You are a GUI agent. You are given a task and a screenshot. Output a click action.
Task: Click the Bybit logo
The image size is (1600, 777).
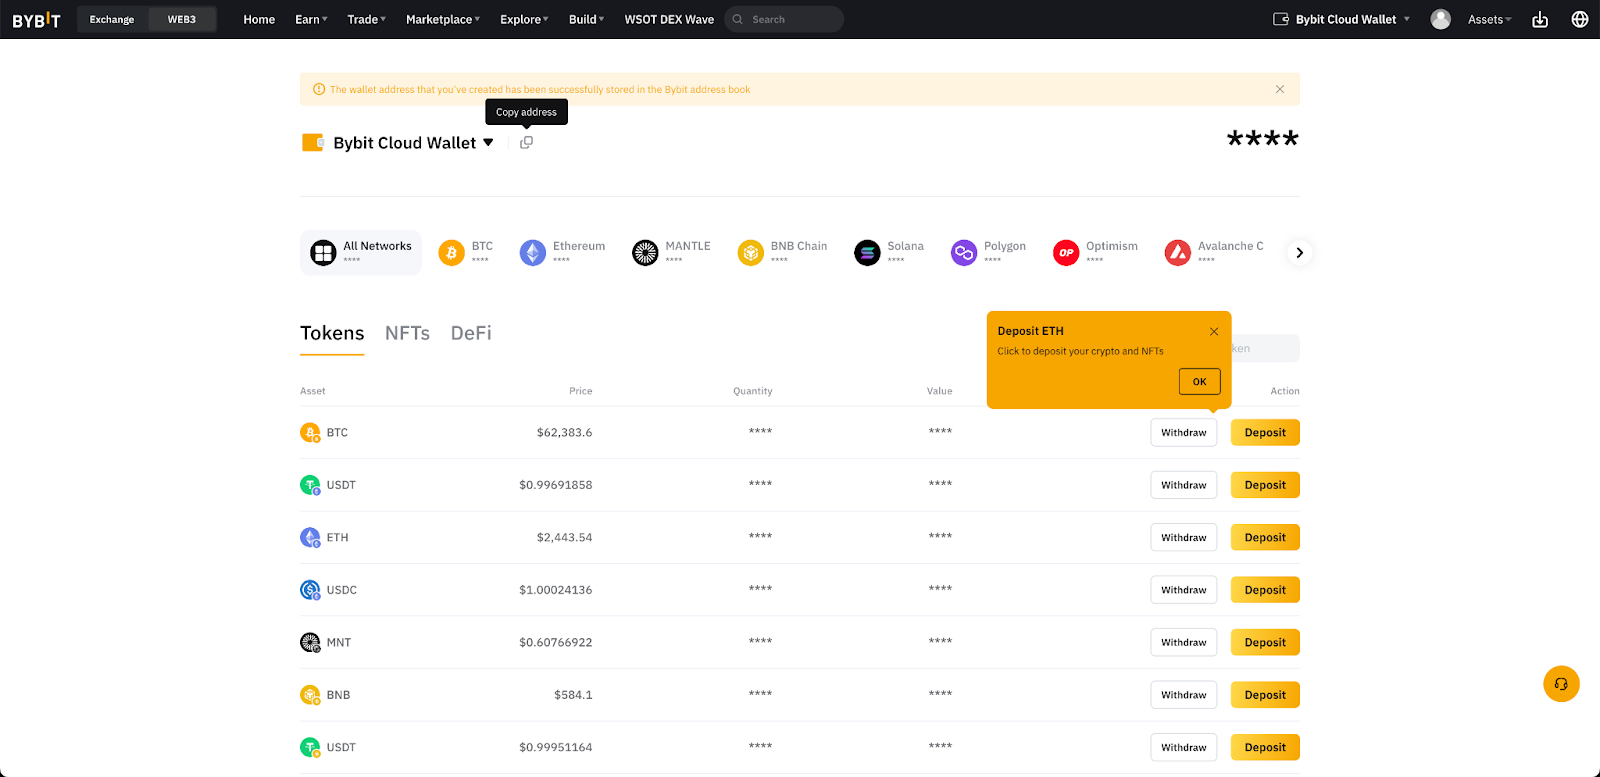pos(36,20)
